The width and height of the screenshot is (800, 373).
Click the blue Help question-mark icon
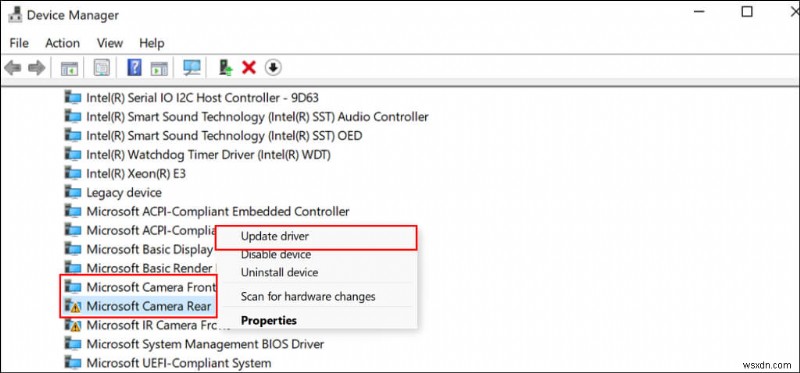pyautogui.click(x=134, y=67)
